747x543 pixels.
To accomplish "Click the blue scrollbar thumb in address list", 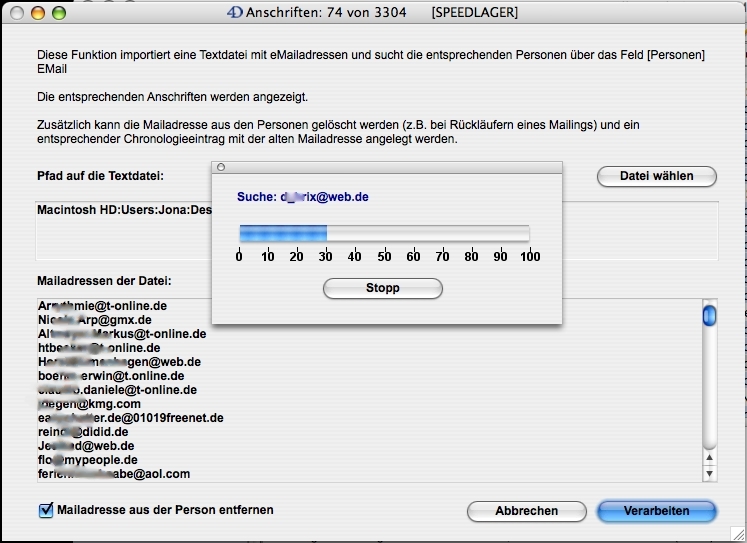I will tap(709, 316).
